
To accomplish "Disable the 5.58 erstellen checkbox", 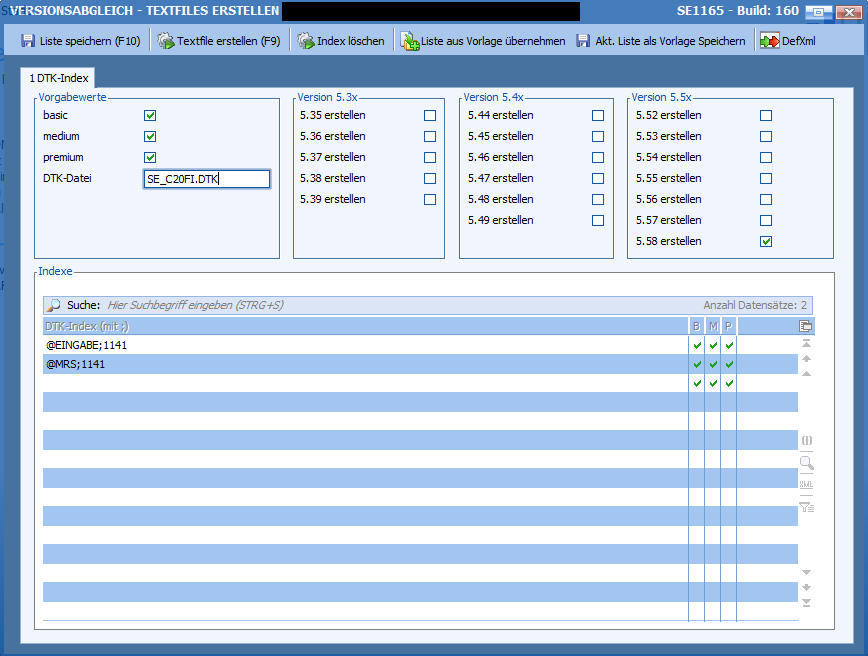I will point(766,241).
